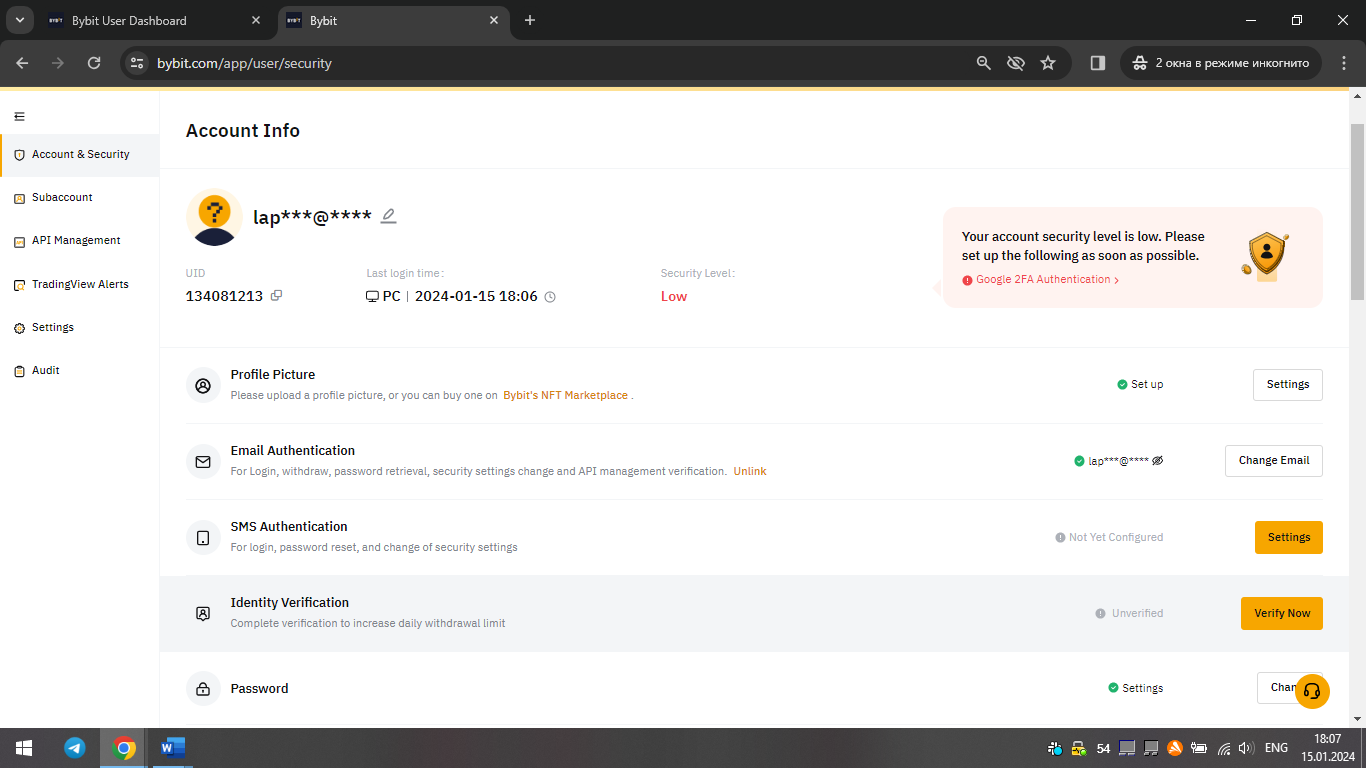
Task: Close the active Bybit tab
Action: pos(493,20)
